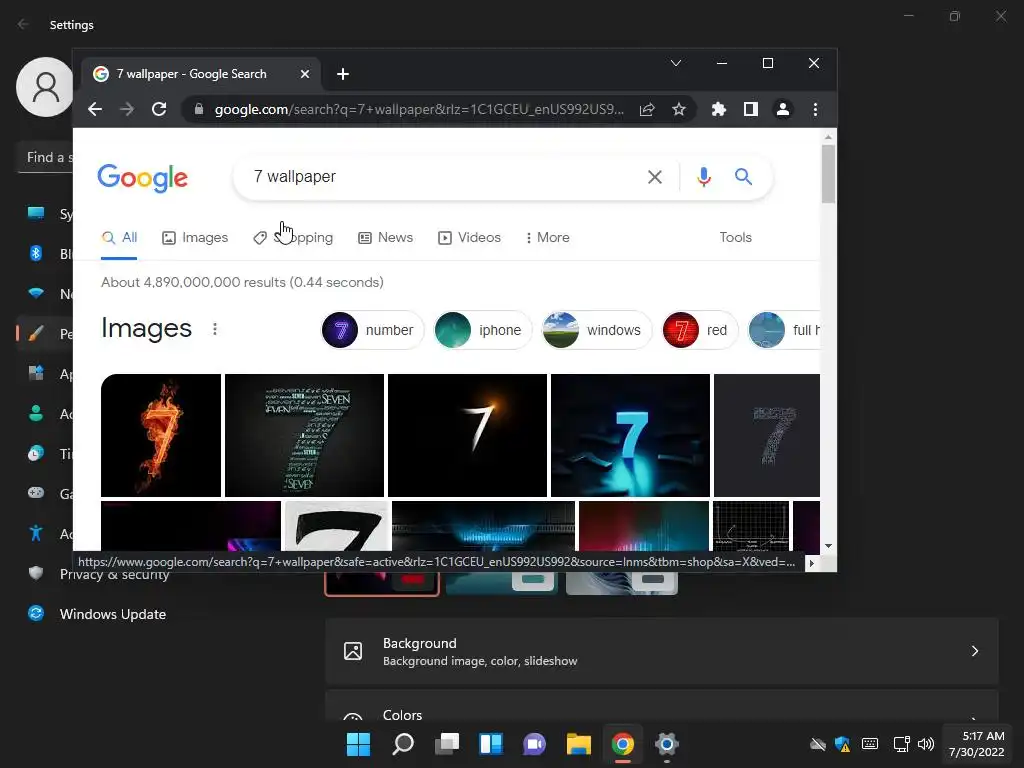
Task: Select Gaming controller icon in Settings sidebar
Action: [x=36, y=493]
